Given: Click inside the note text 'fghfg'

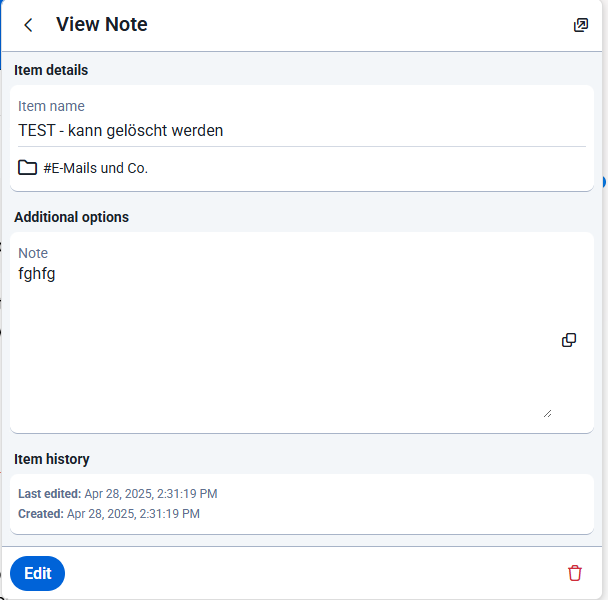Looking at the screenshot, I should (37, 274).
